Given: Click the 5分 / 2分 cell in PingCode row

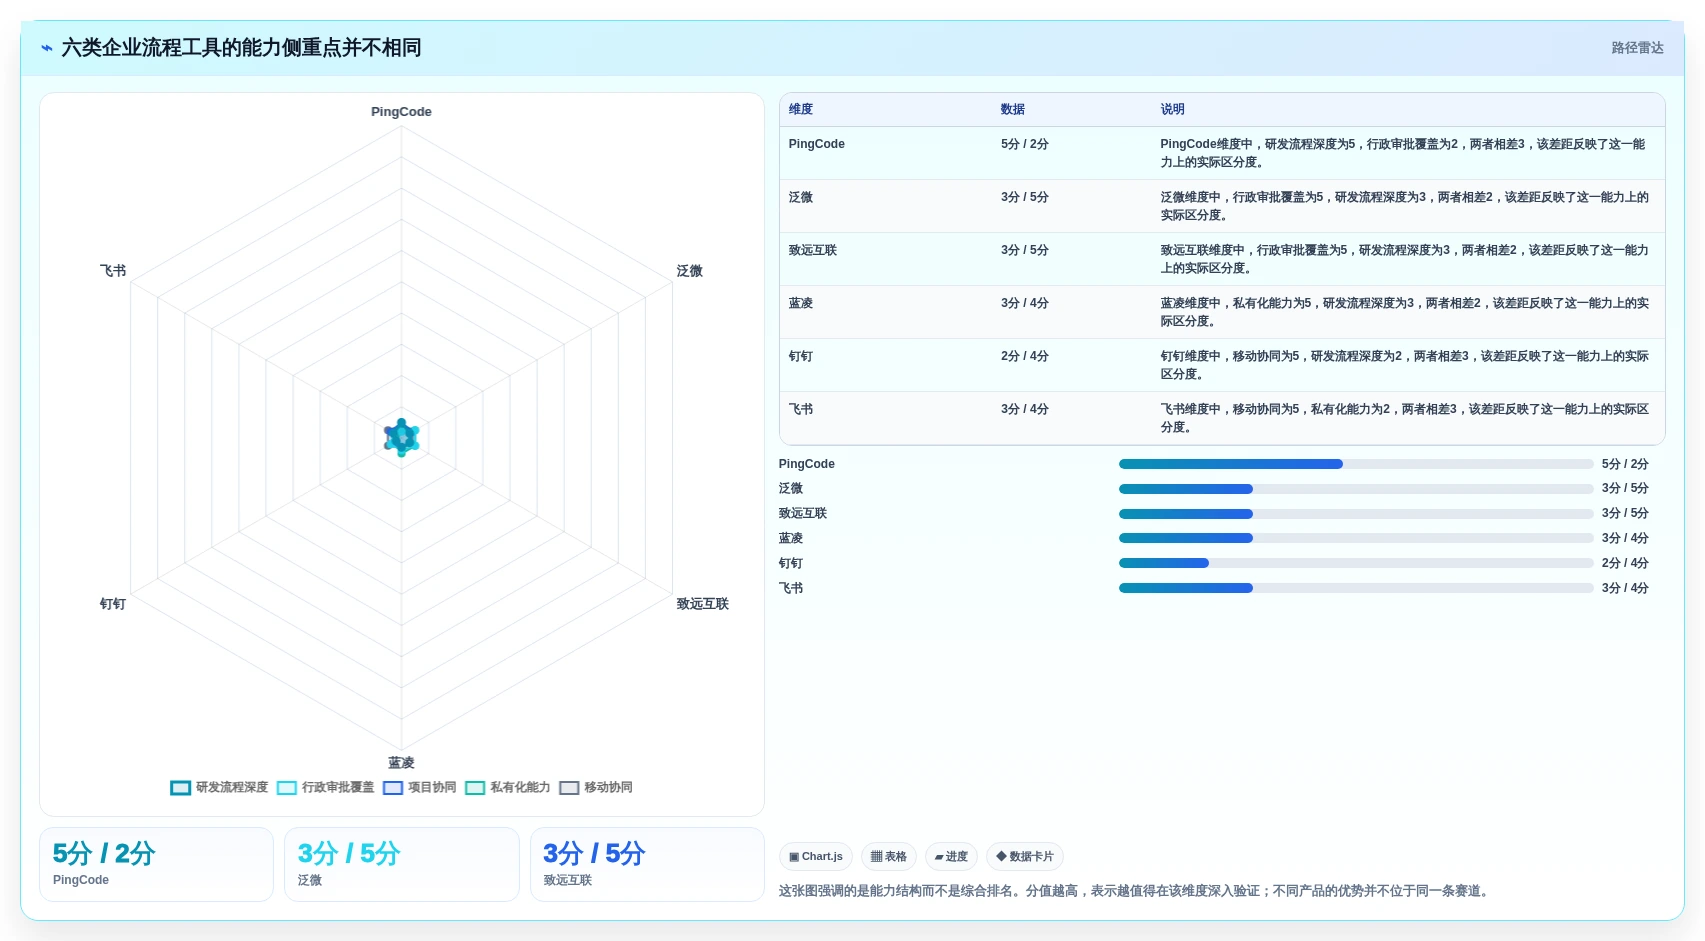Looking at the screenshot, I should coord(1025,144).
